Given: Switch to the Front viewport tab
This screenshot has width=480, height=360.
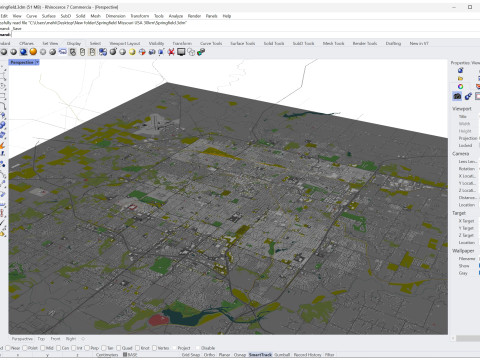Looking at the screenshot, I should tap(55, 339).
